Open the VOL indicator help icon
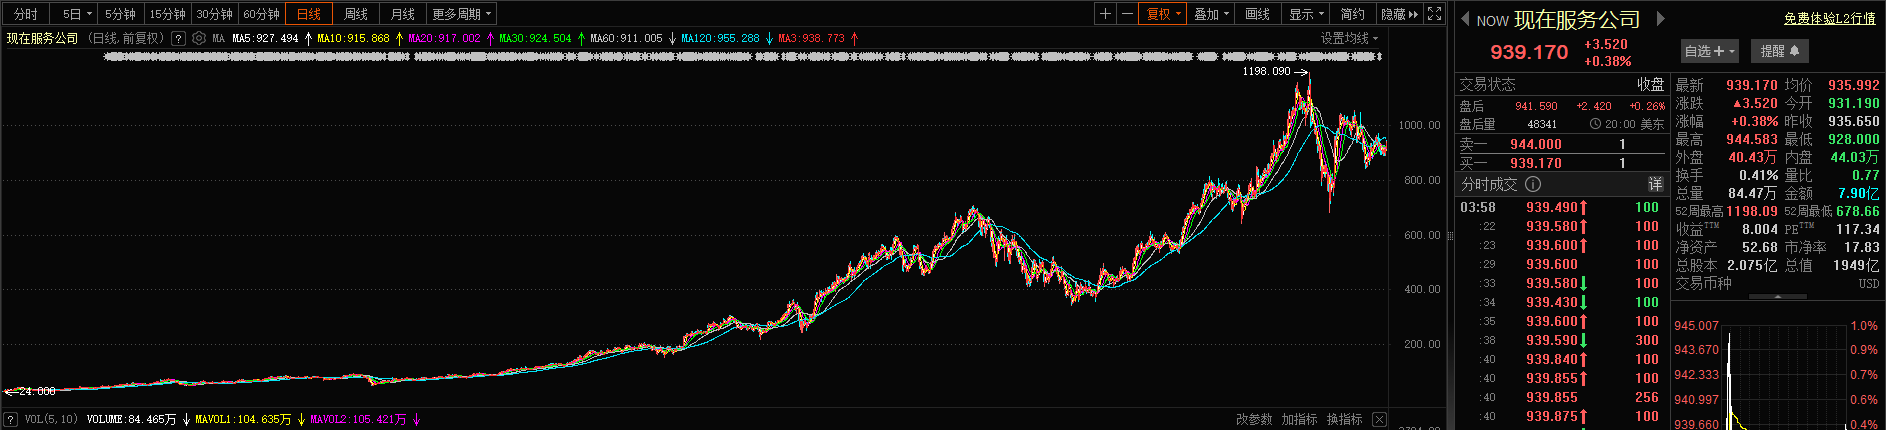The image size is (1886, 430). [x=11, y=419]
